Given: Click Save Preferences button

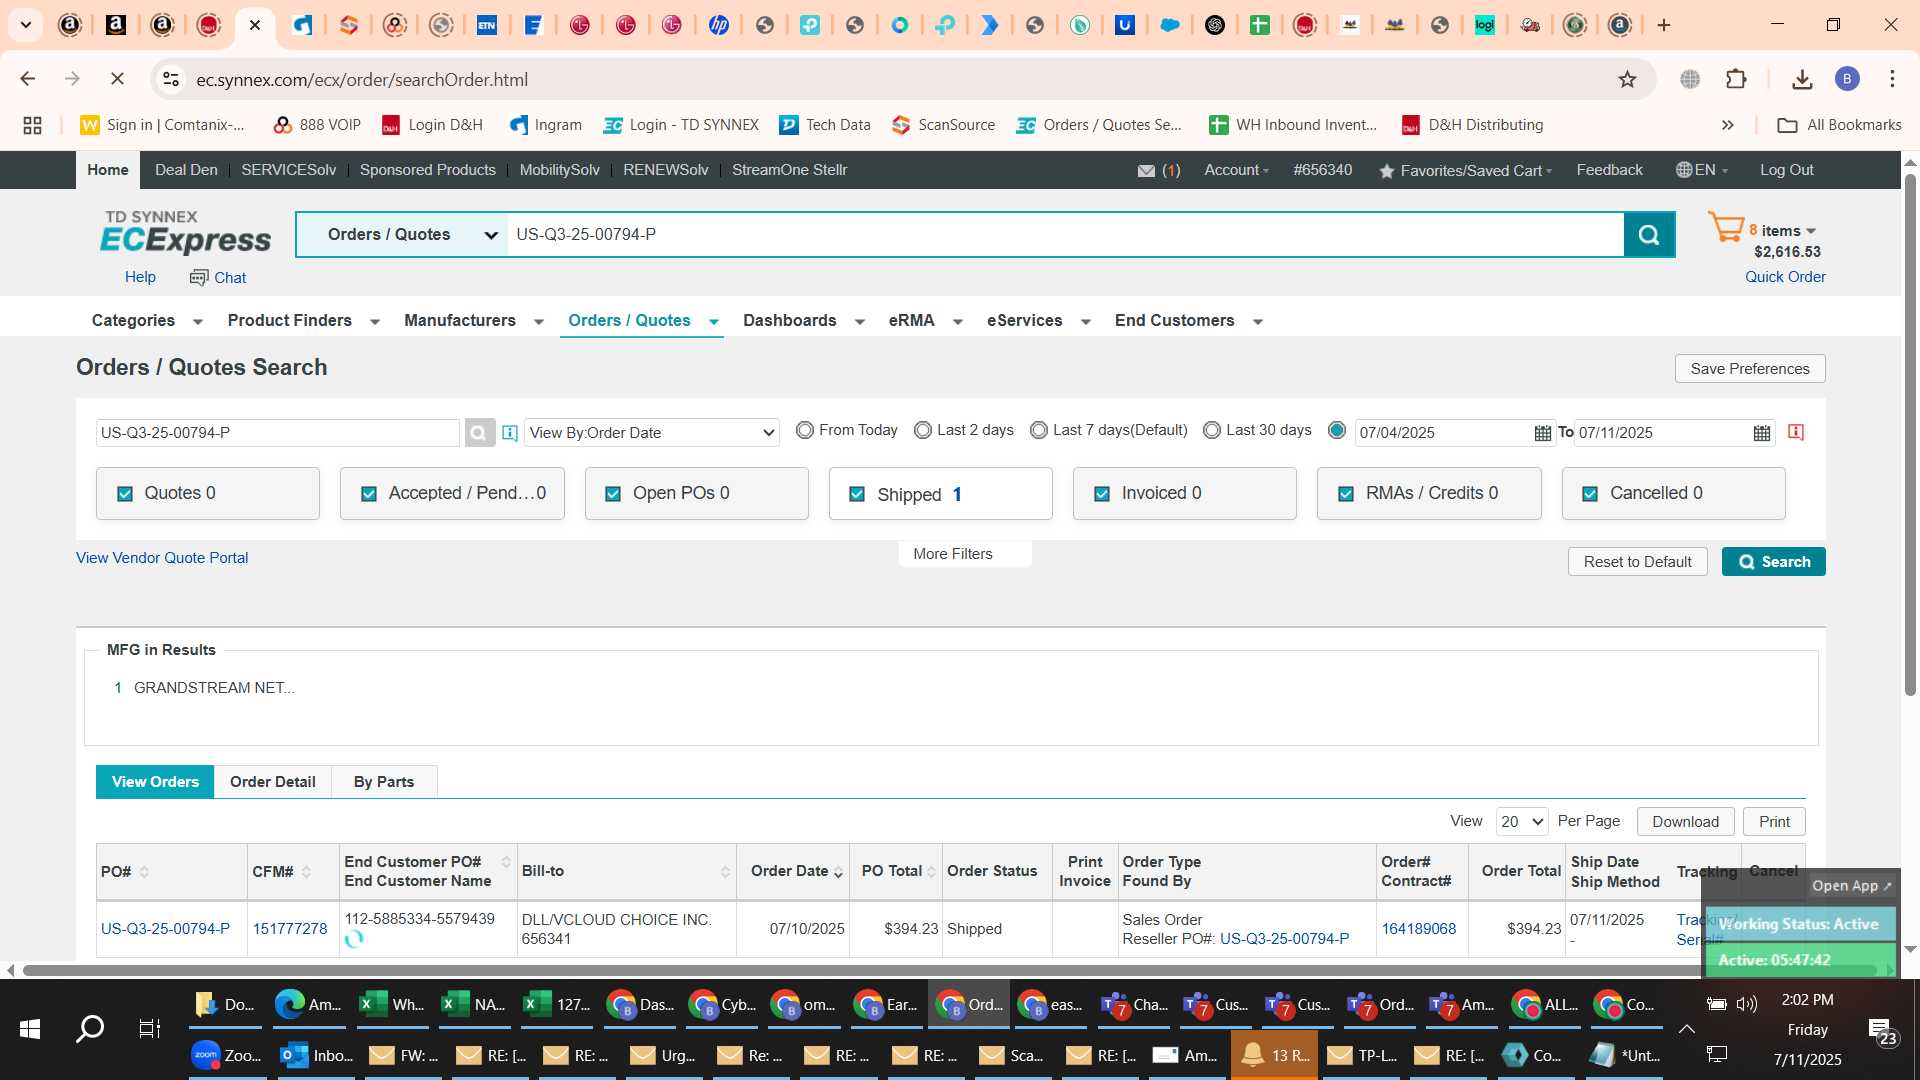Looking at the screenshot, I should 1749,369.
